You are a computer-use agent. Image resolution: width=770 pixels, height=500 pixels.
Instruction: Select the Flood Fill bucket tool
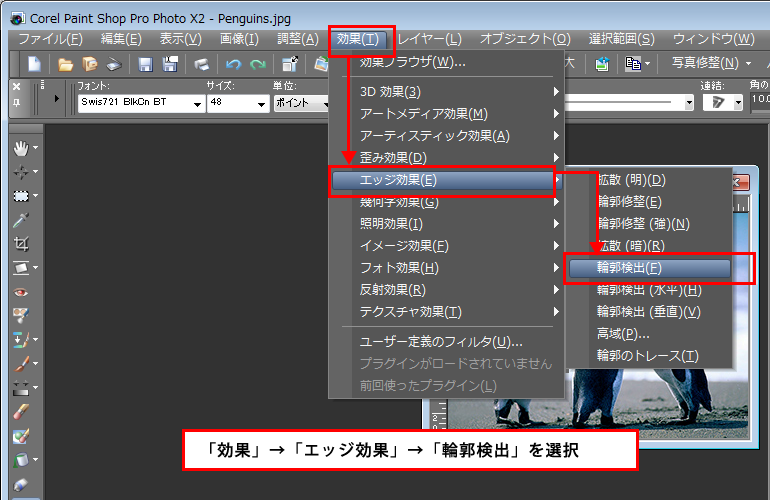point(21,460)
